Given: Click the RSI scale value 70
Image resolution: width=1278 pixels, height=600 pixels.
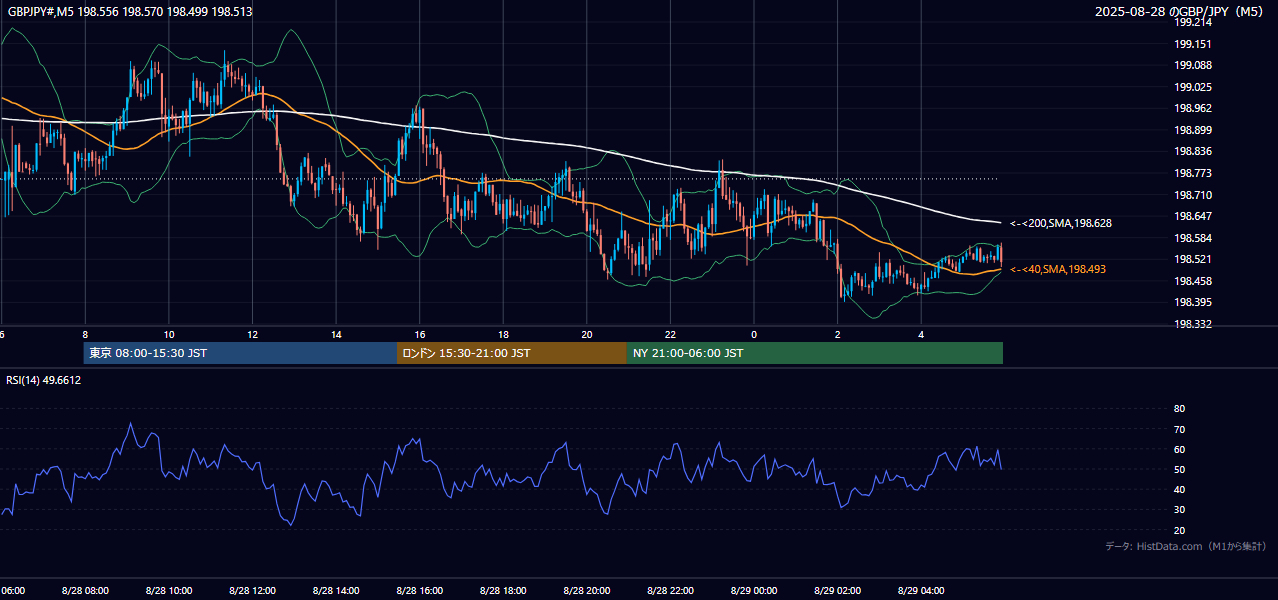Looking at the screenshot, I should (1179, 429).
